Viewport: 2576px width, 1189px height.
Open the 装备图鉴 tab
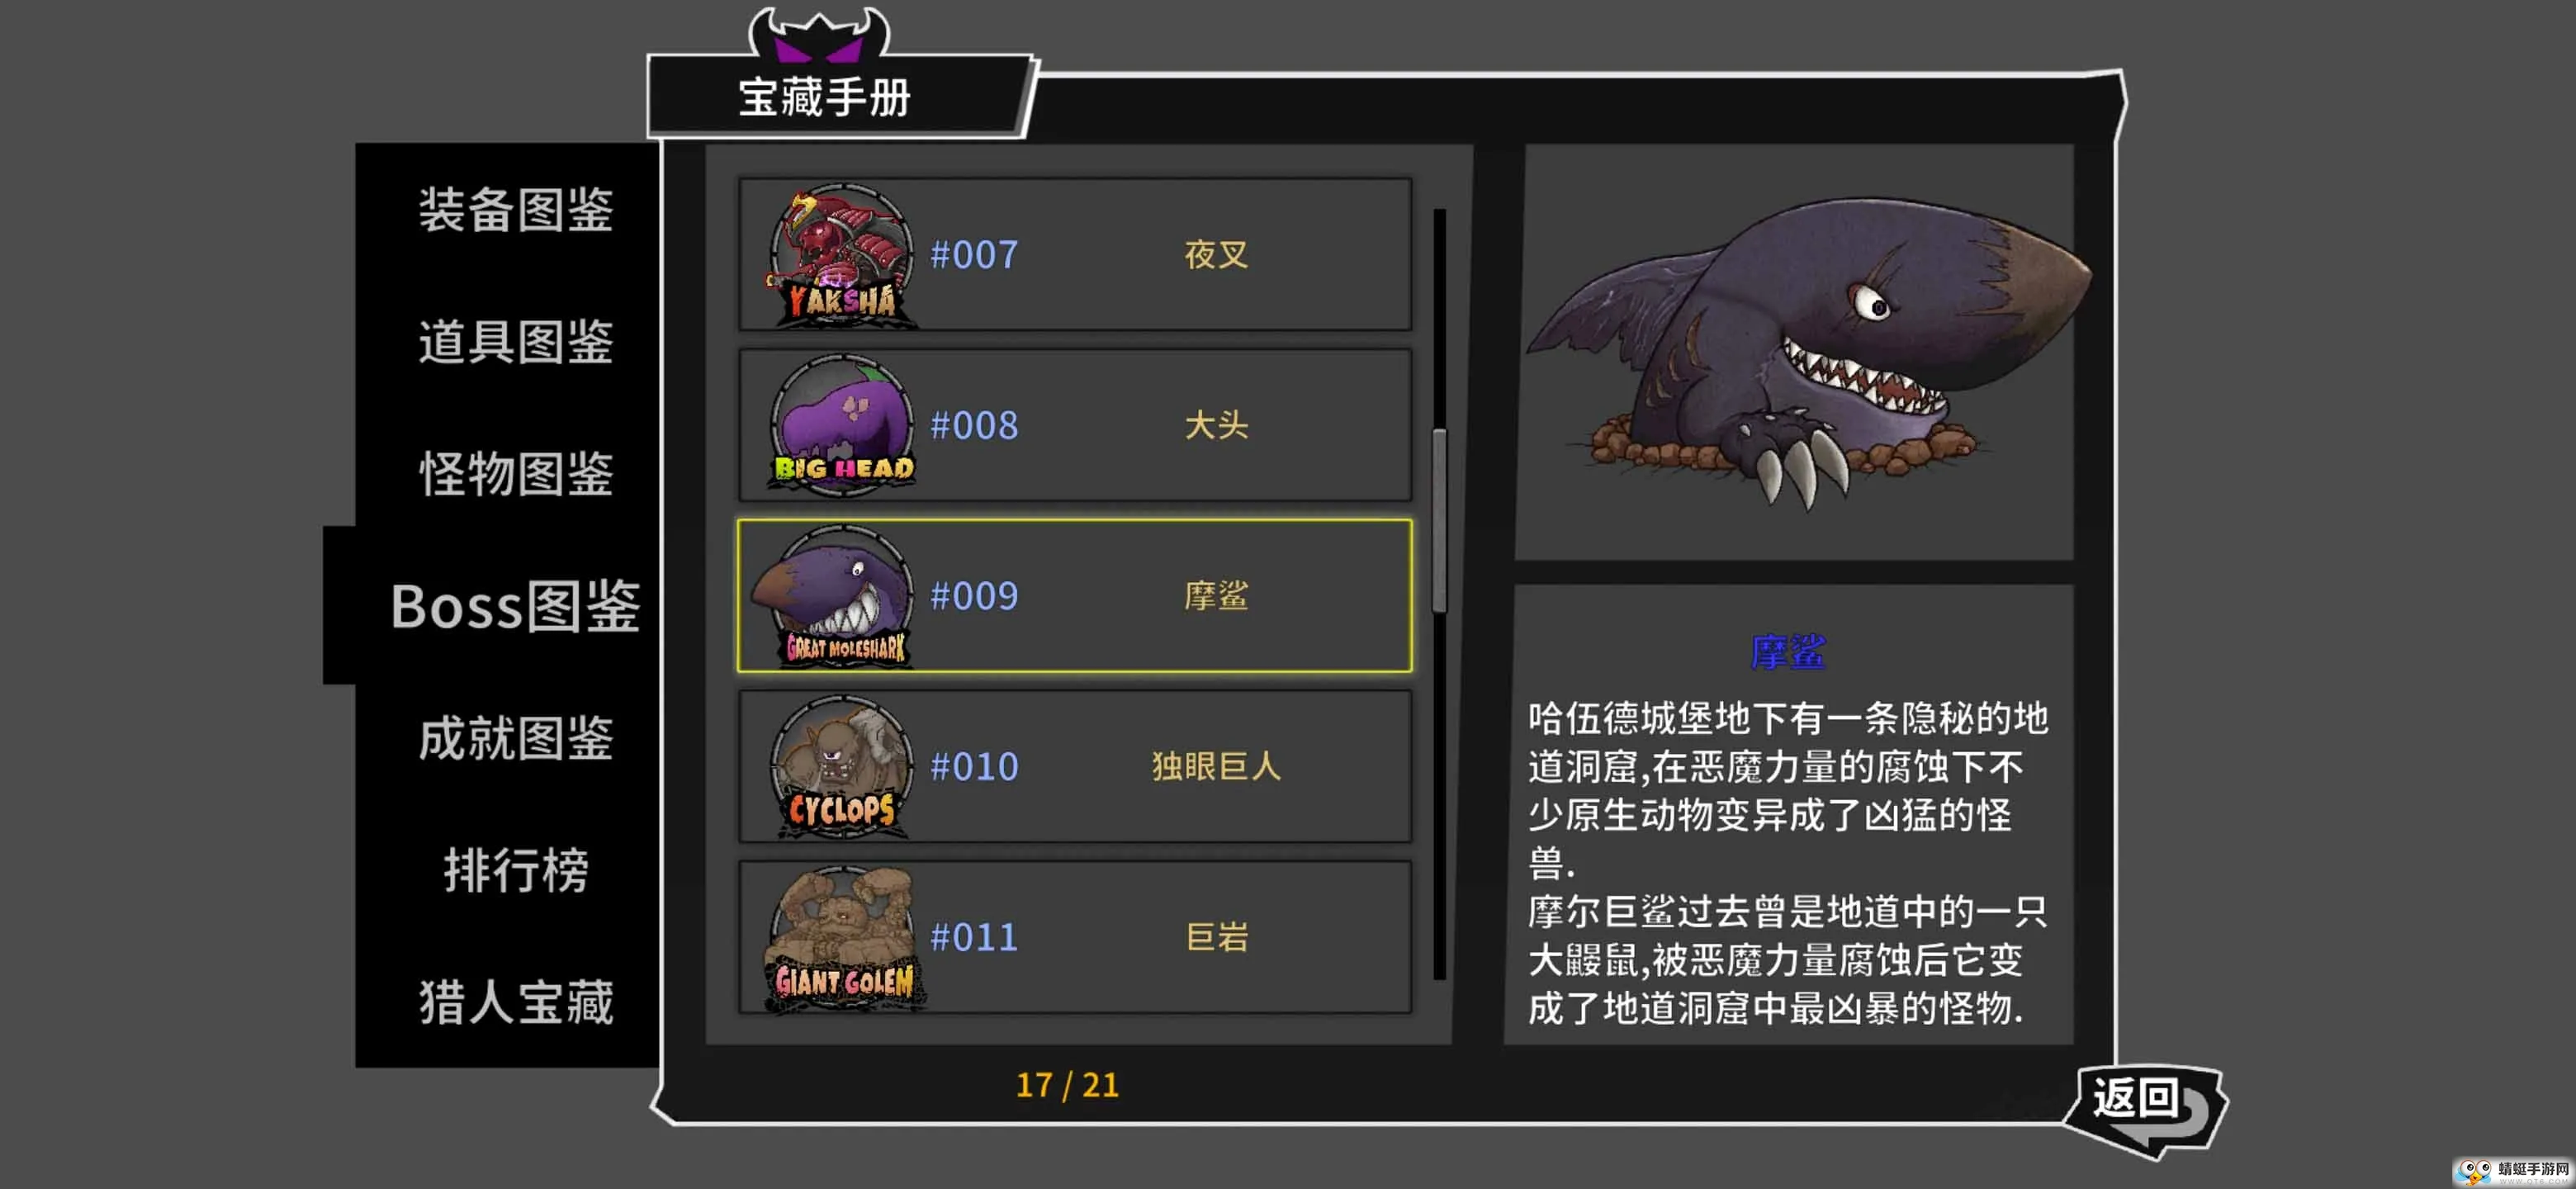[x=515, y=210]
